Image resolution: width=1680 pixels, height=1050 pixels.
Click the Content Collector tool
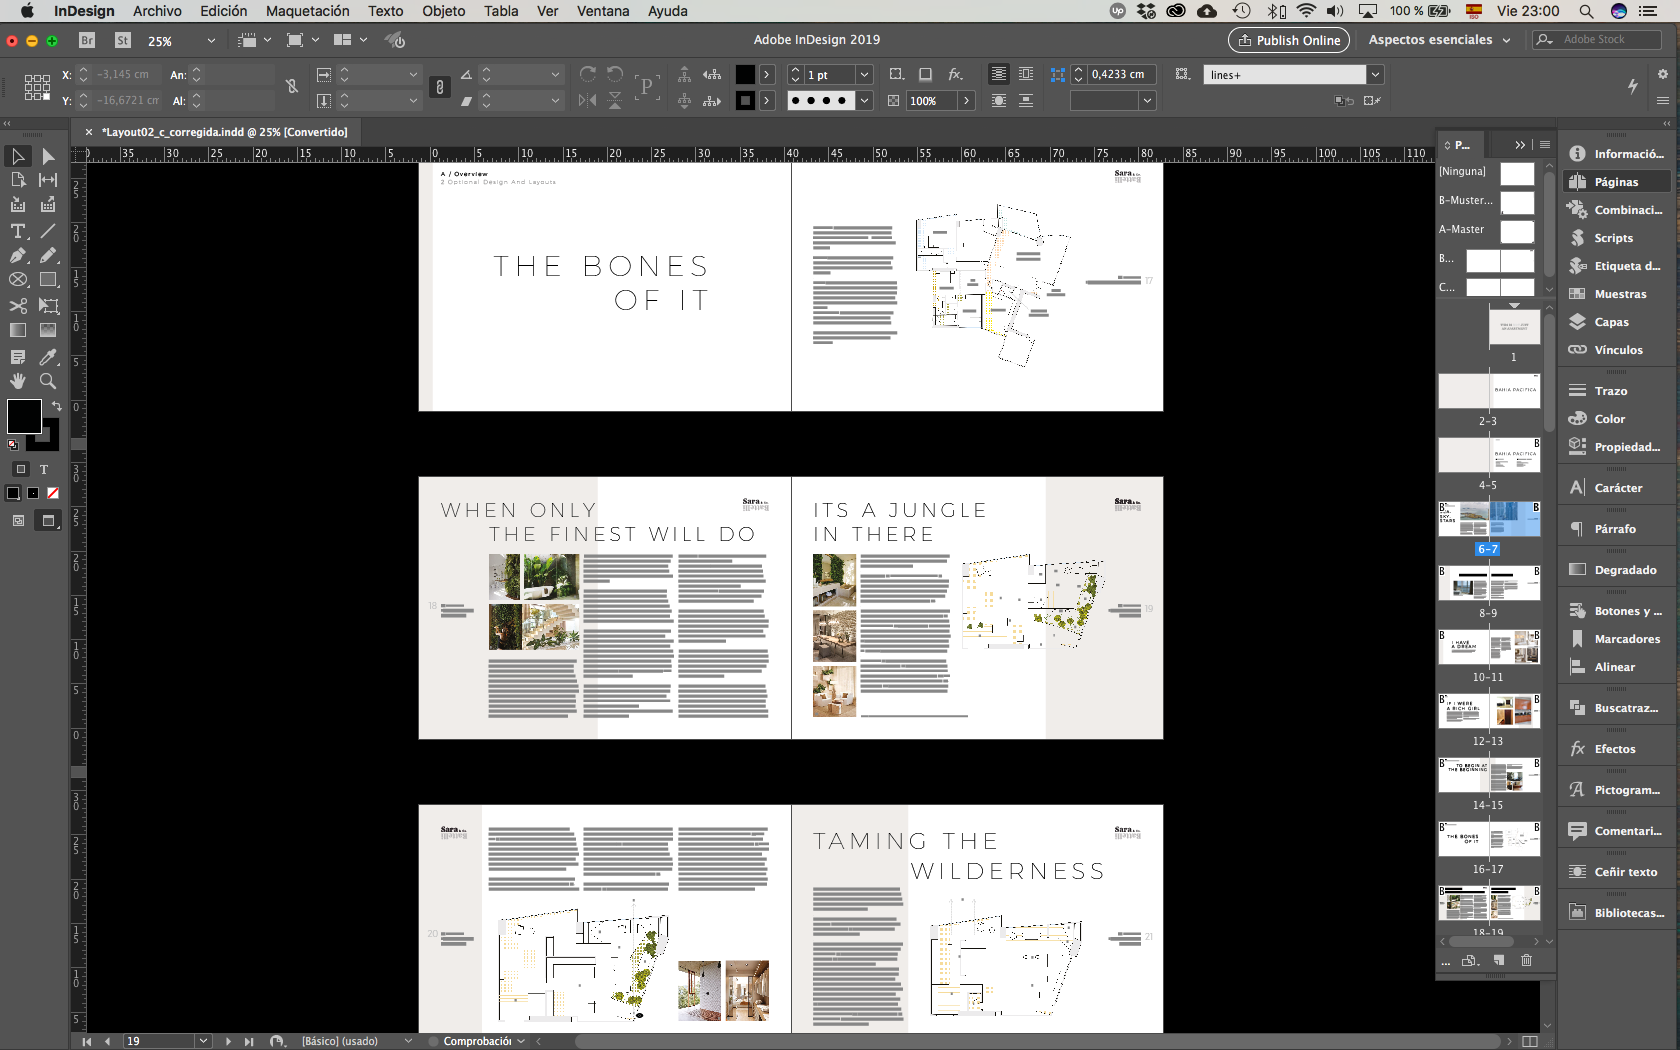(x=18, y=205)
